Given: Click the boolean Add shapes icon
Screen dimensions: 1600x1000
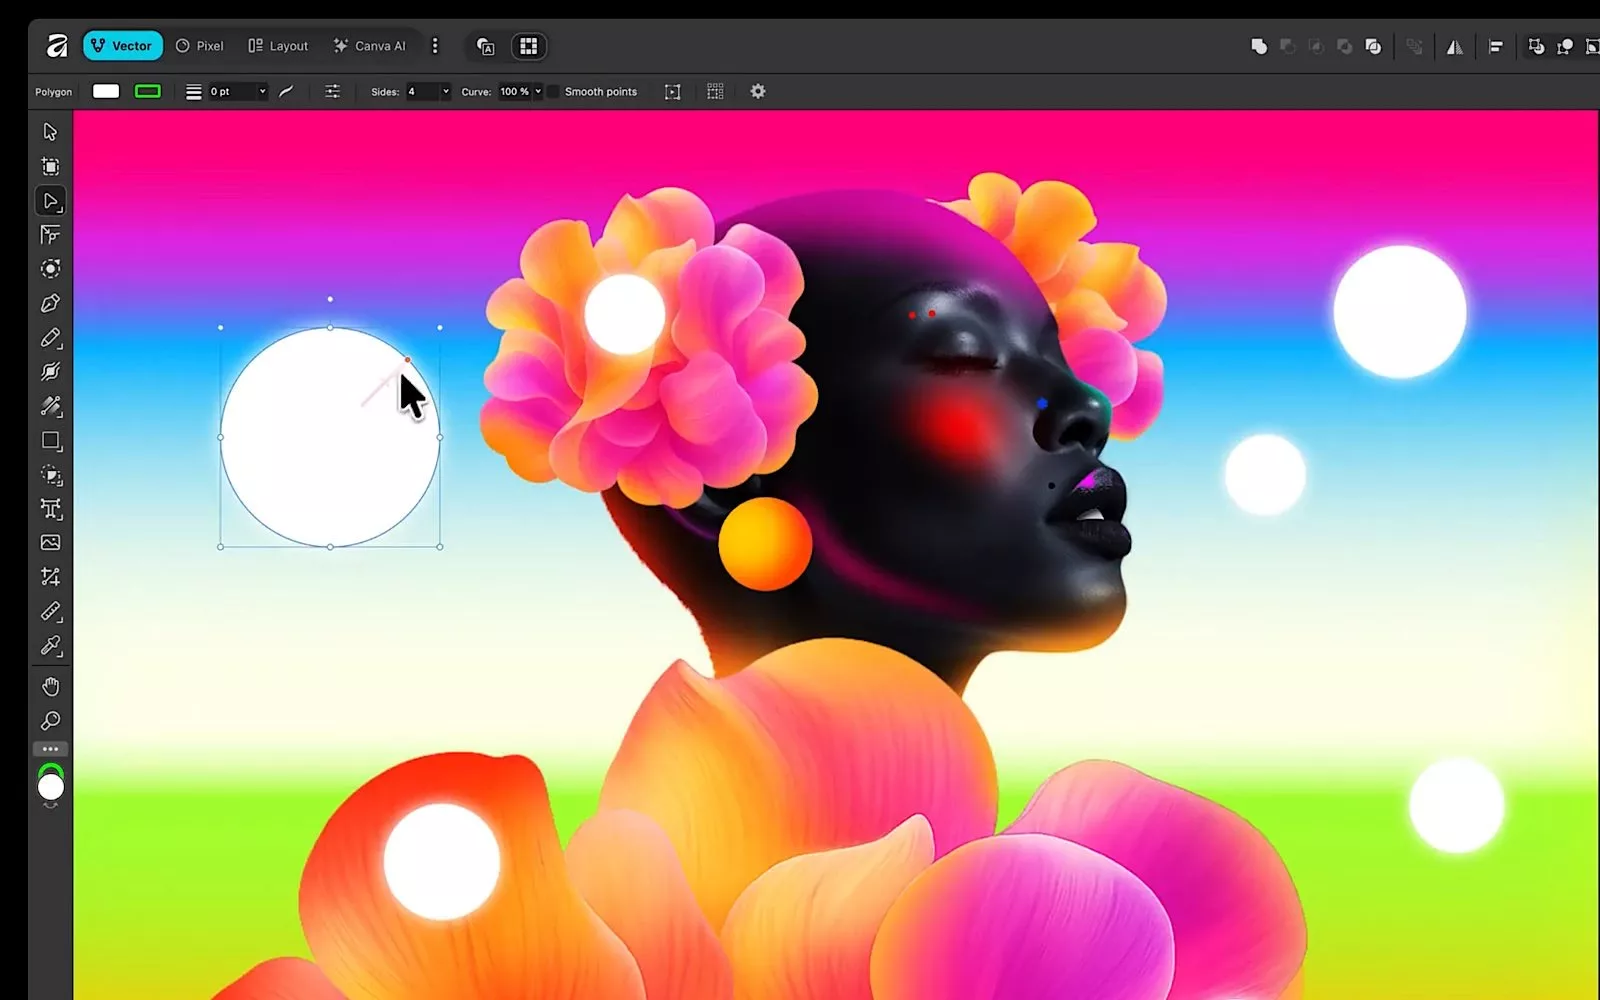Looking at the screenshot, I should (1259, 46).
